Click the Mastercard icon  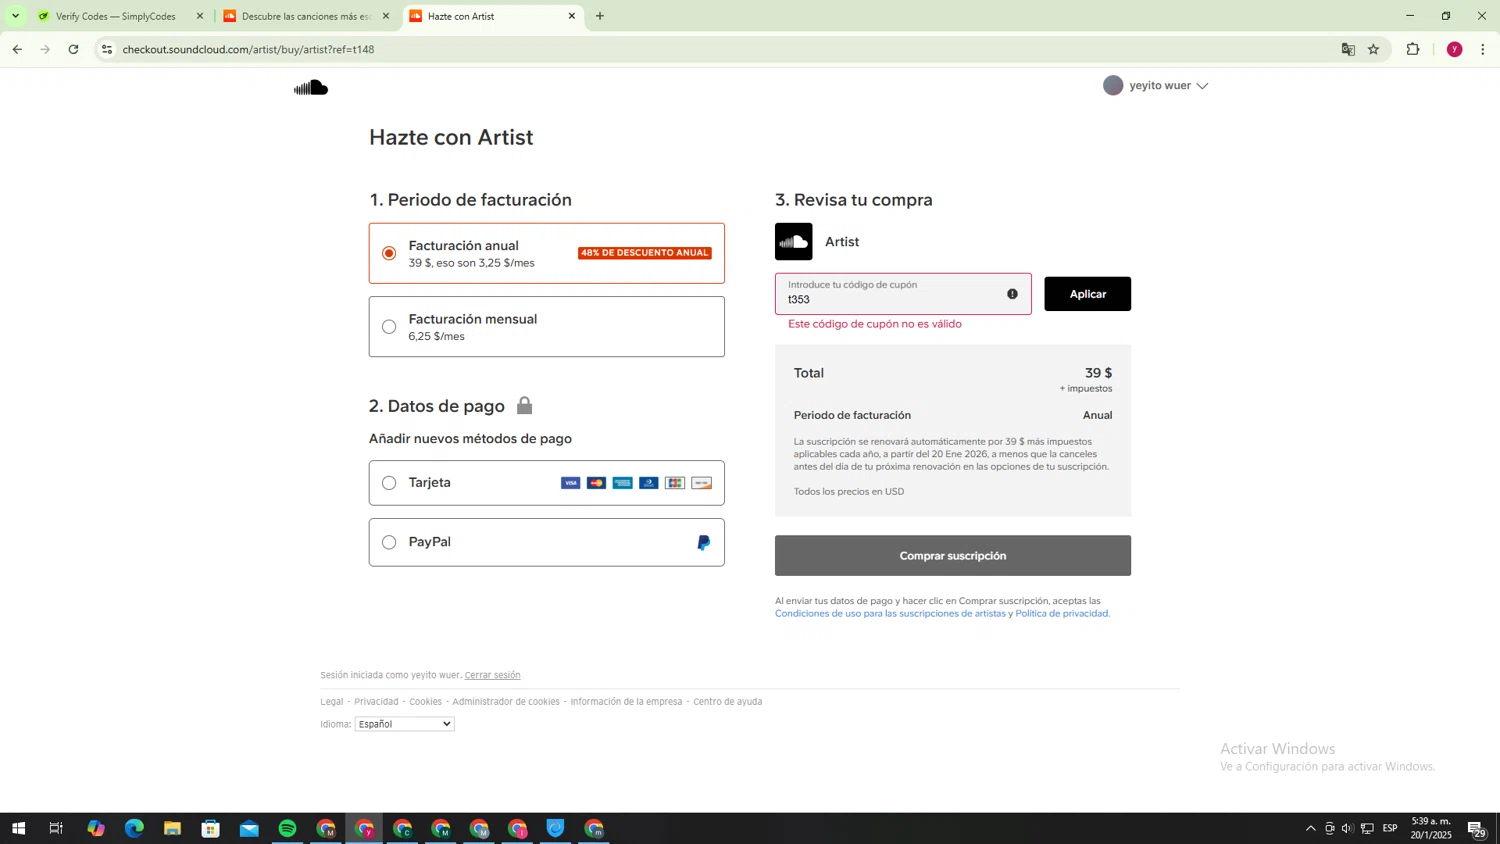596,483
